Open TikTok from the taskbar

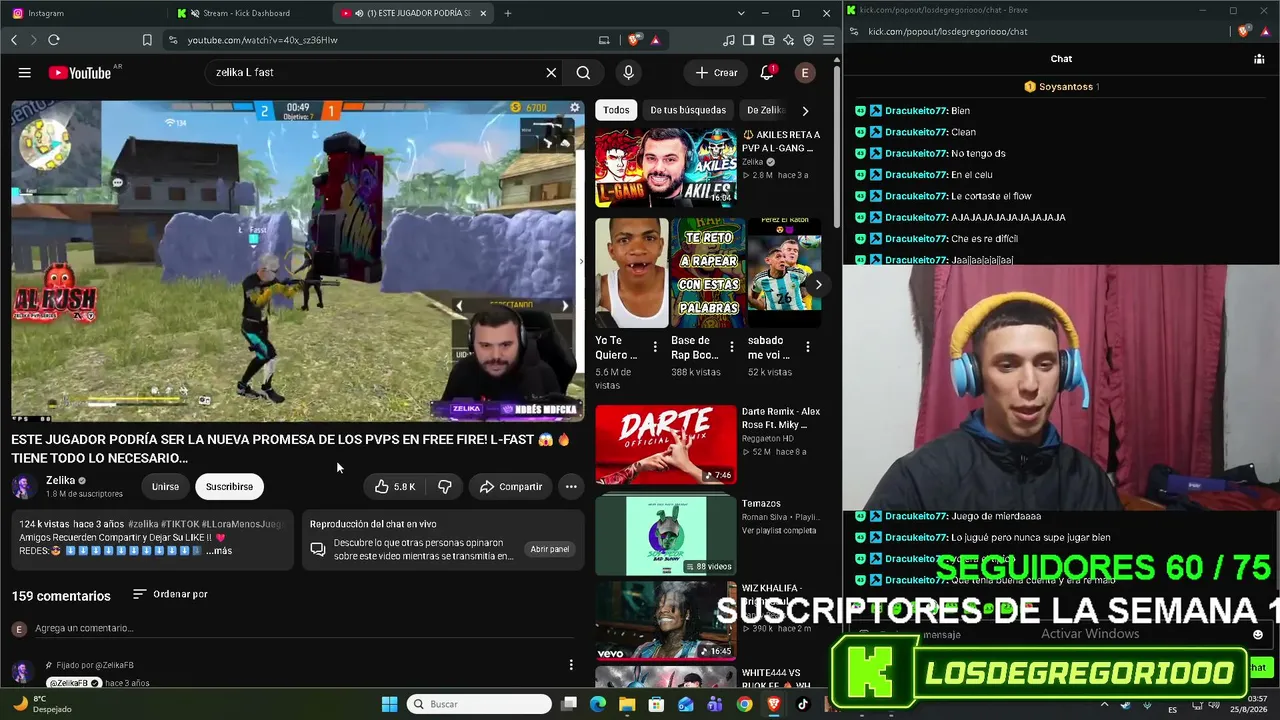pyautogui.click(x=802, y=704)
